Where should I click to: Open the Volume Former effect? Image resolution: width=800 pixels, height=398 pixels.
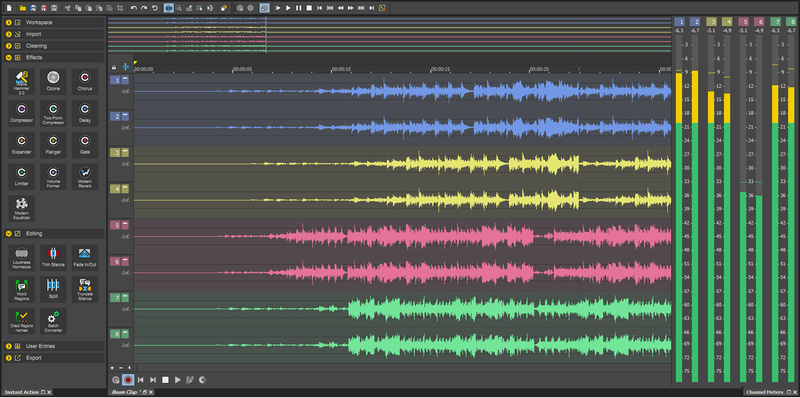coord(53,177)
